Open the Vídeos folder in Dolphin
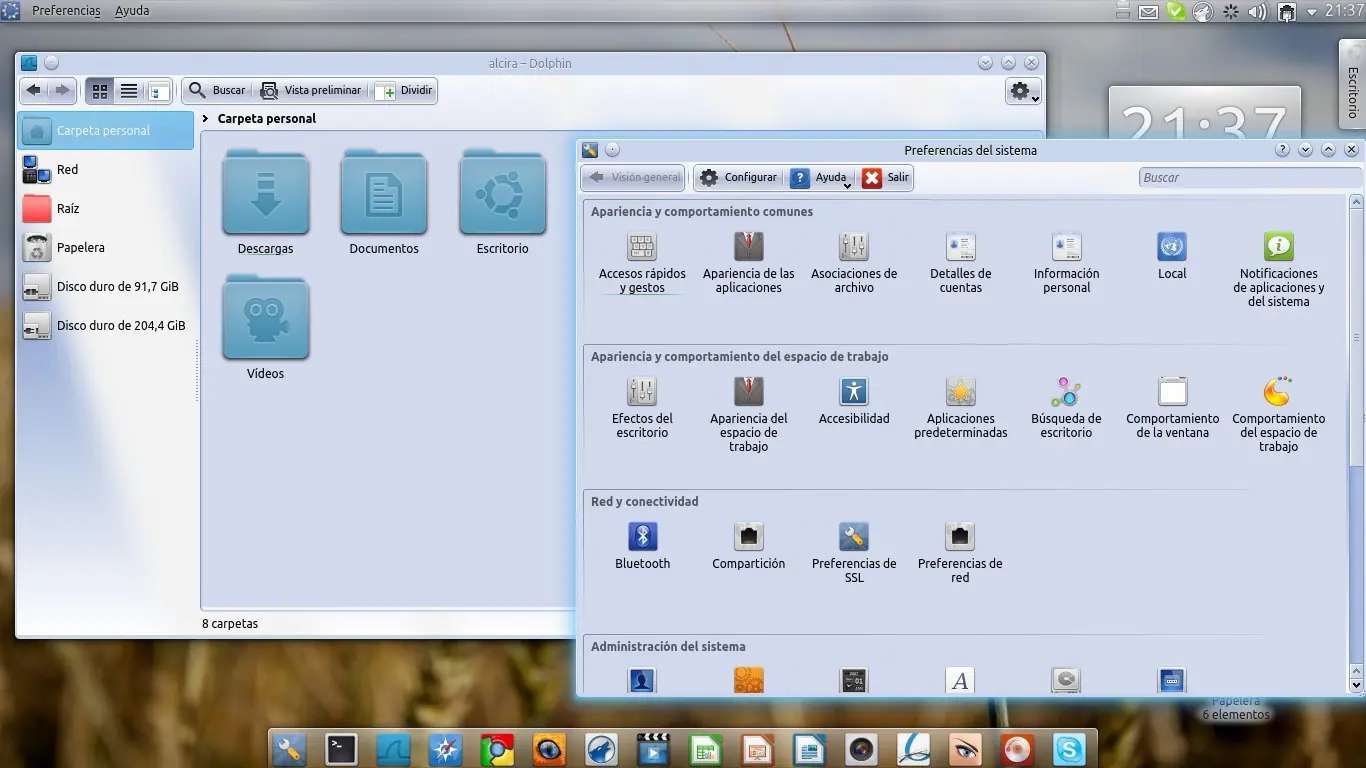Viewport: 1366px width, 768px height. [265, 318]
